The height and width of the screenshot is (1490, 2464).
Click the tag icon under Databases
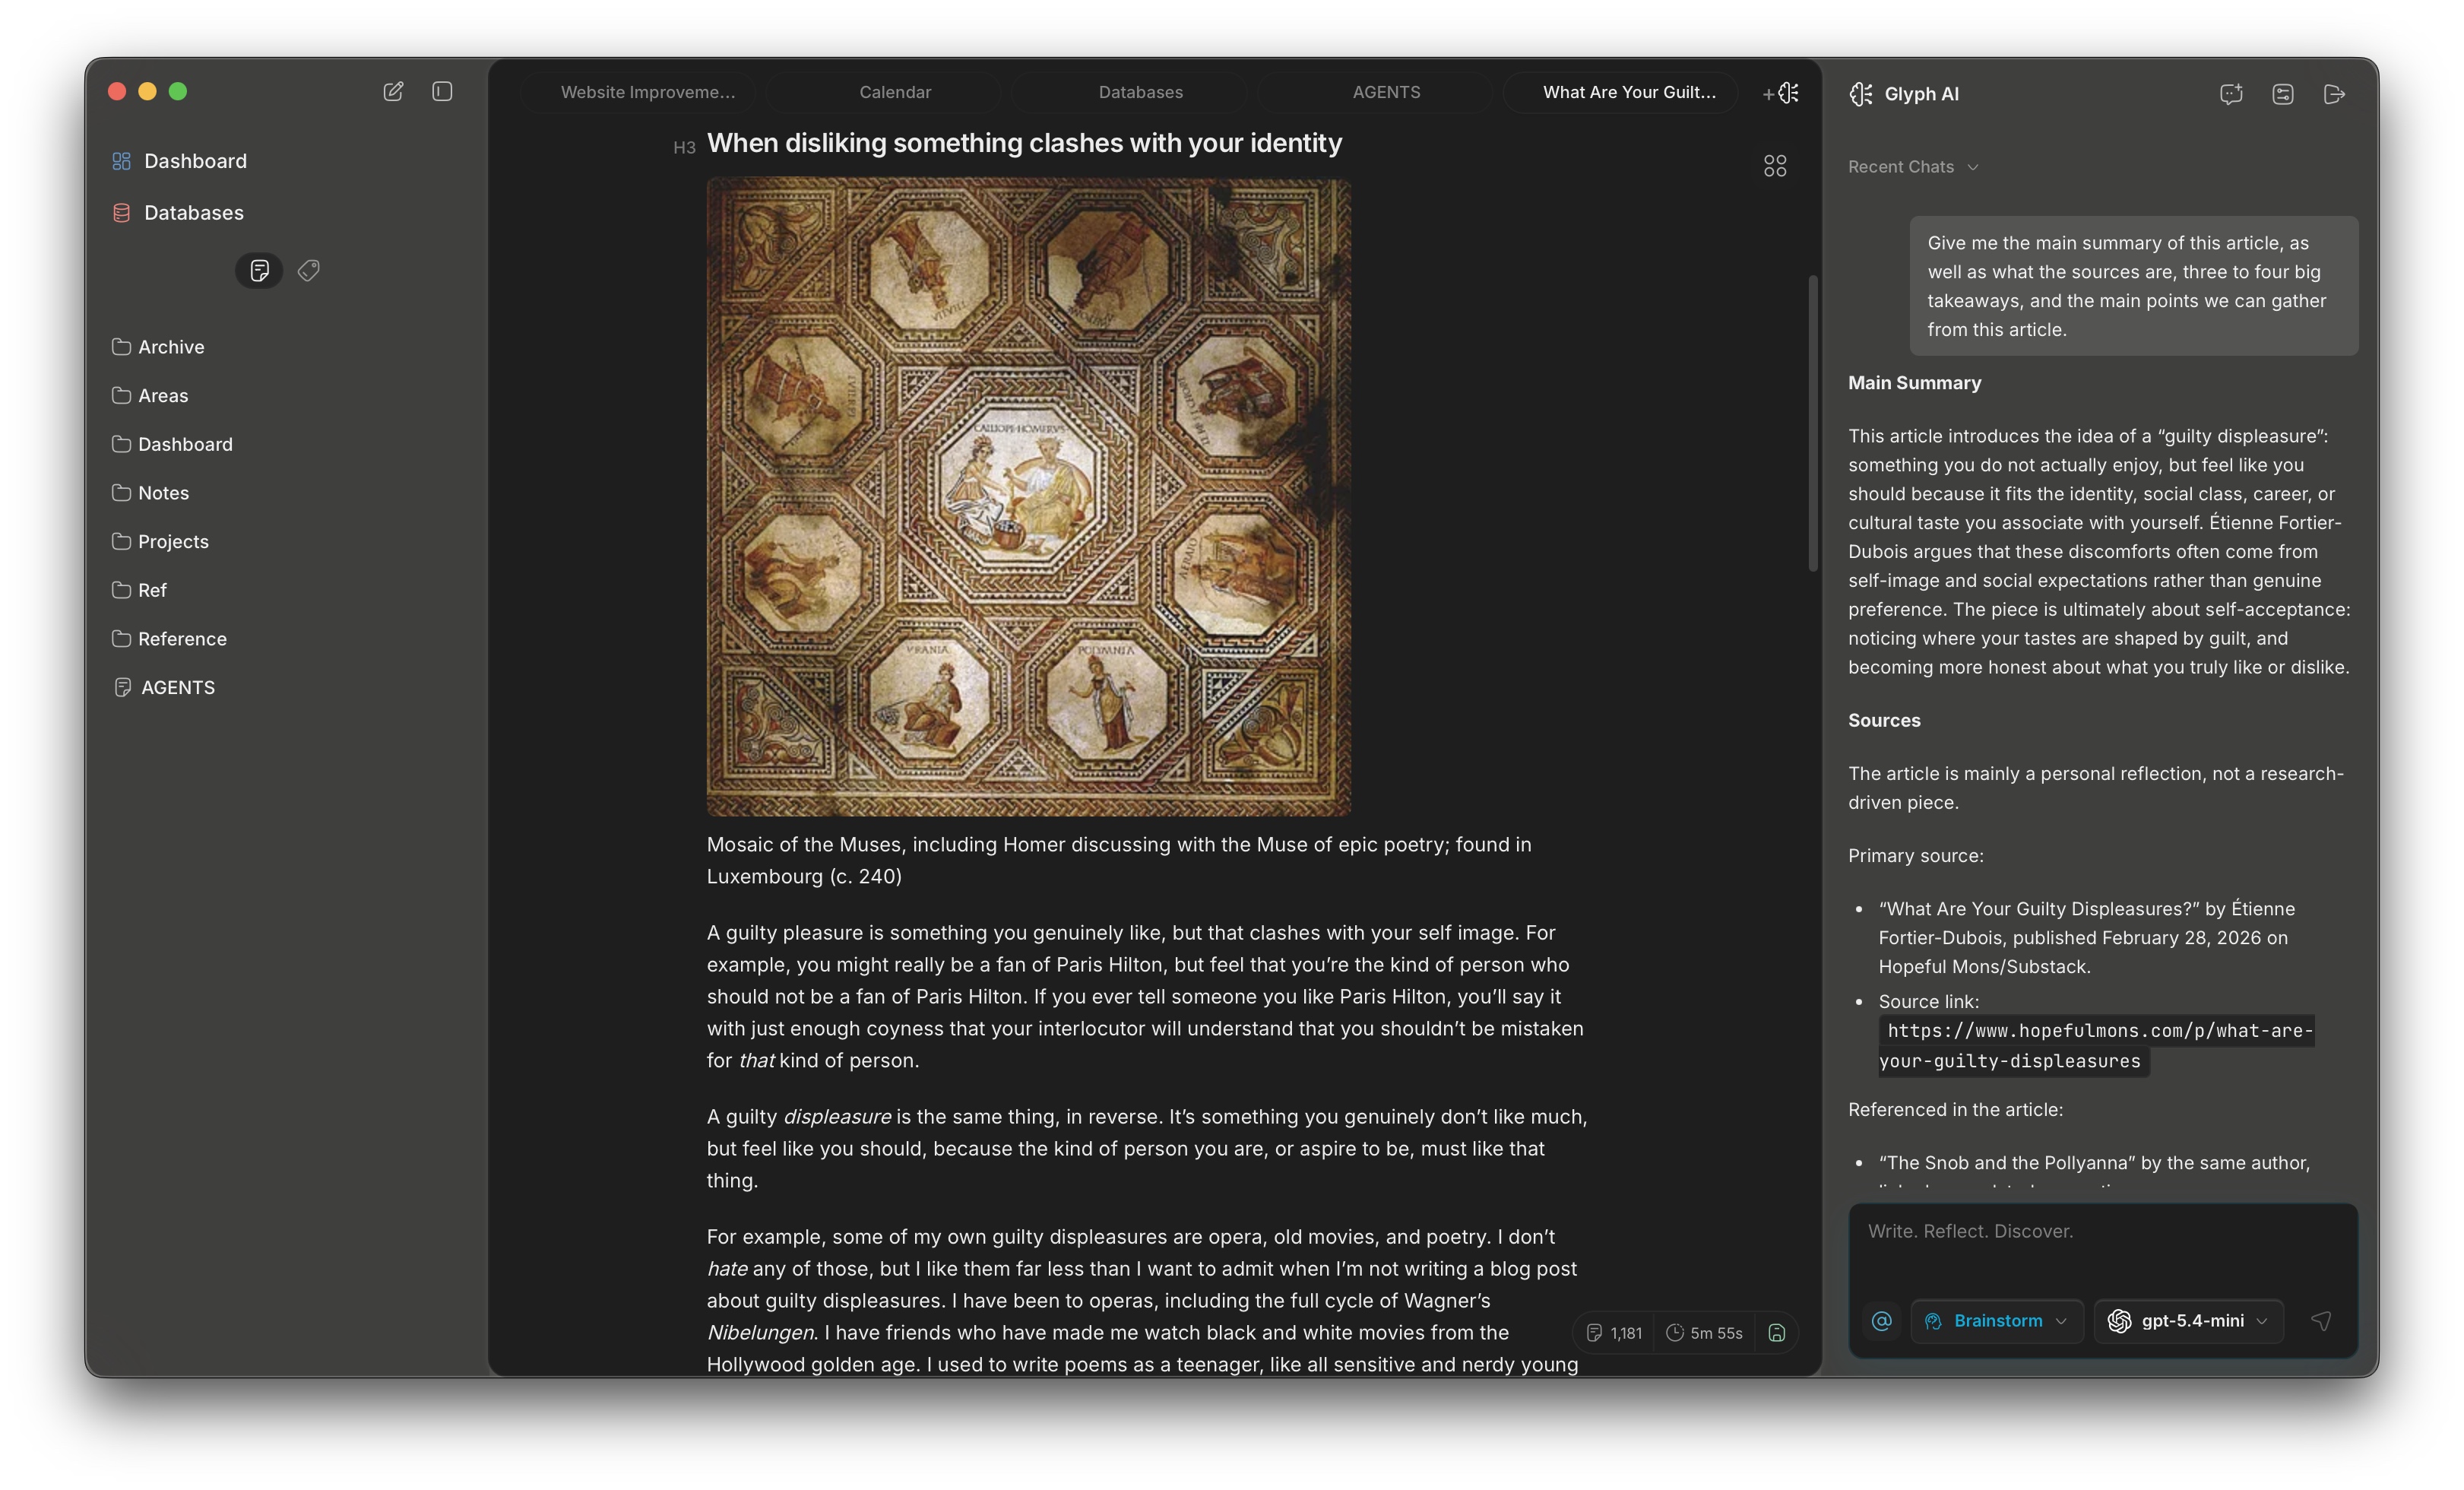click(308, 270)
